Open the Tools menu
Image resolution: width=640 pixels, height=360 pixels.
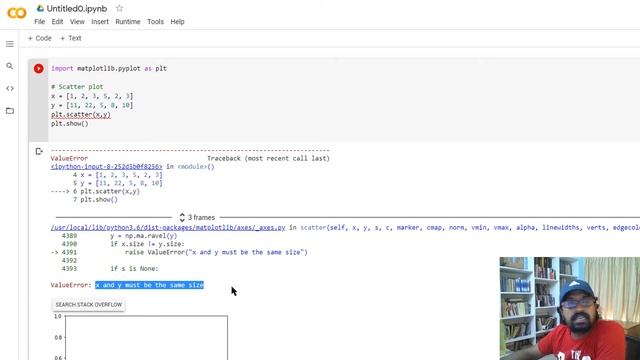click(155, 22)
